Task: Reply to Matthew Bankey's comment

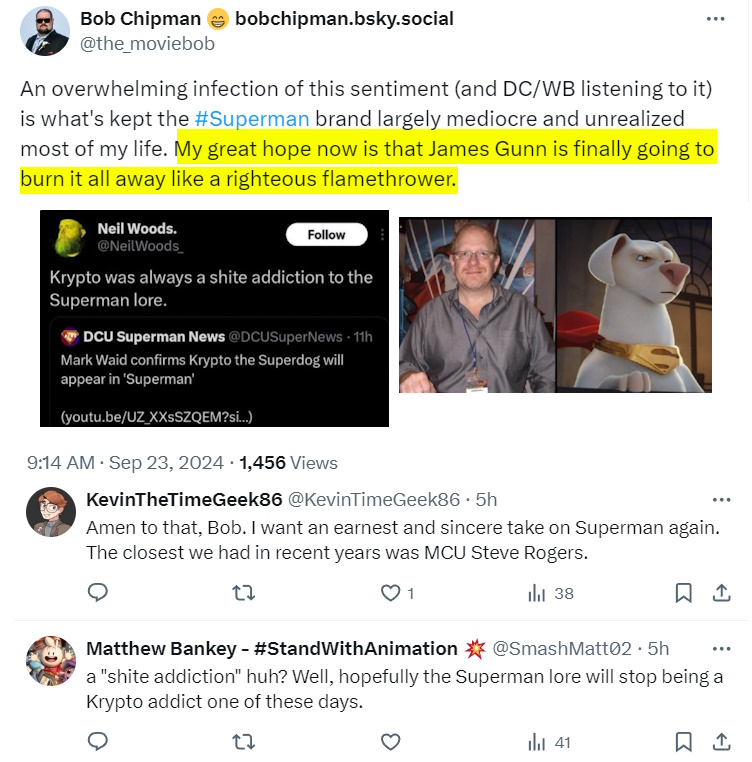Action: 98,741
